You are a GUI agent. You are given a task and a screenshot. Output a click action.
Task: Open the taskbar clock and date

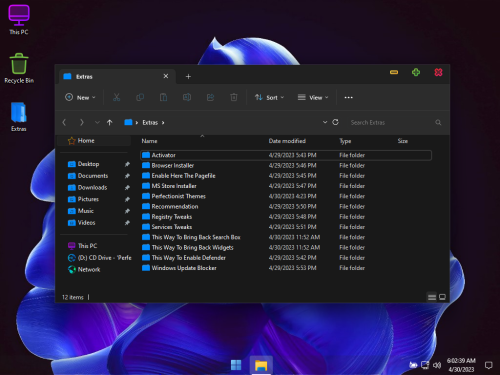click(461, 365)
